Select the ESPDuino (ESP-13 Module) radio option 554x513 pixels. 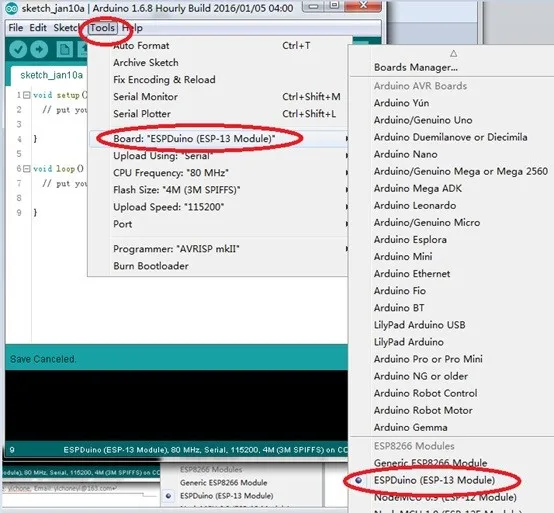(434, 480)
